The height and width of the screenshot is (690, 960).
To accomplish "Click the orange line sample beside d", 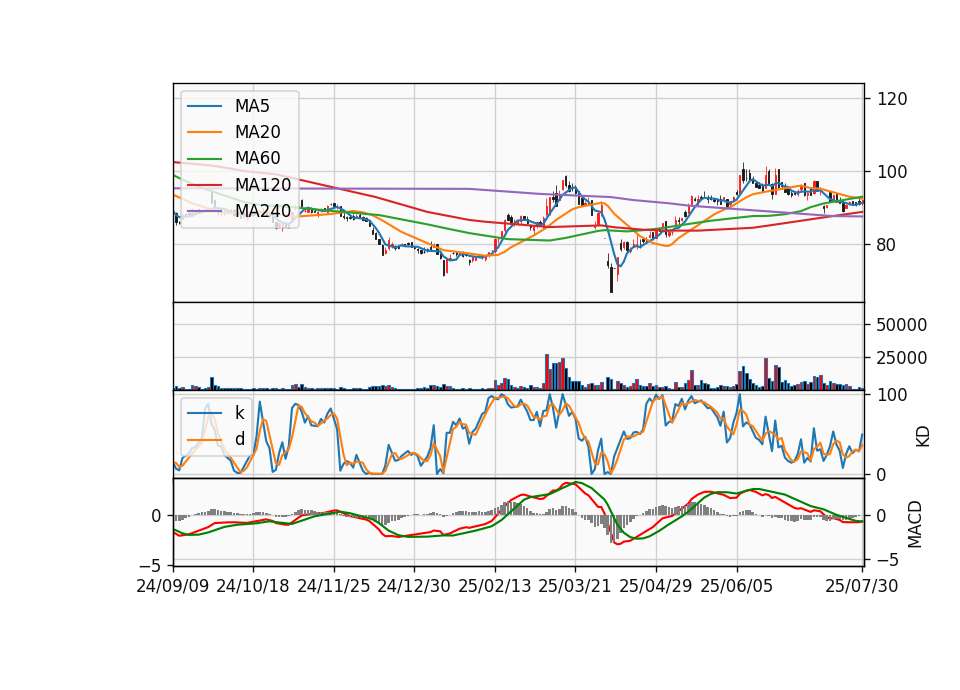I will click(x=204, y=440).
